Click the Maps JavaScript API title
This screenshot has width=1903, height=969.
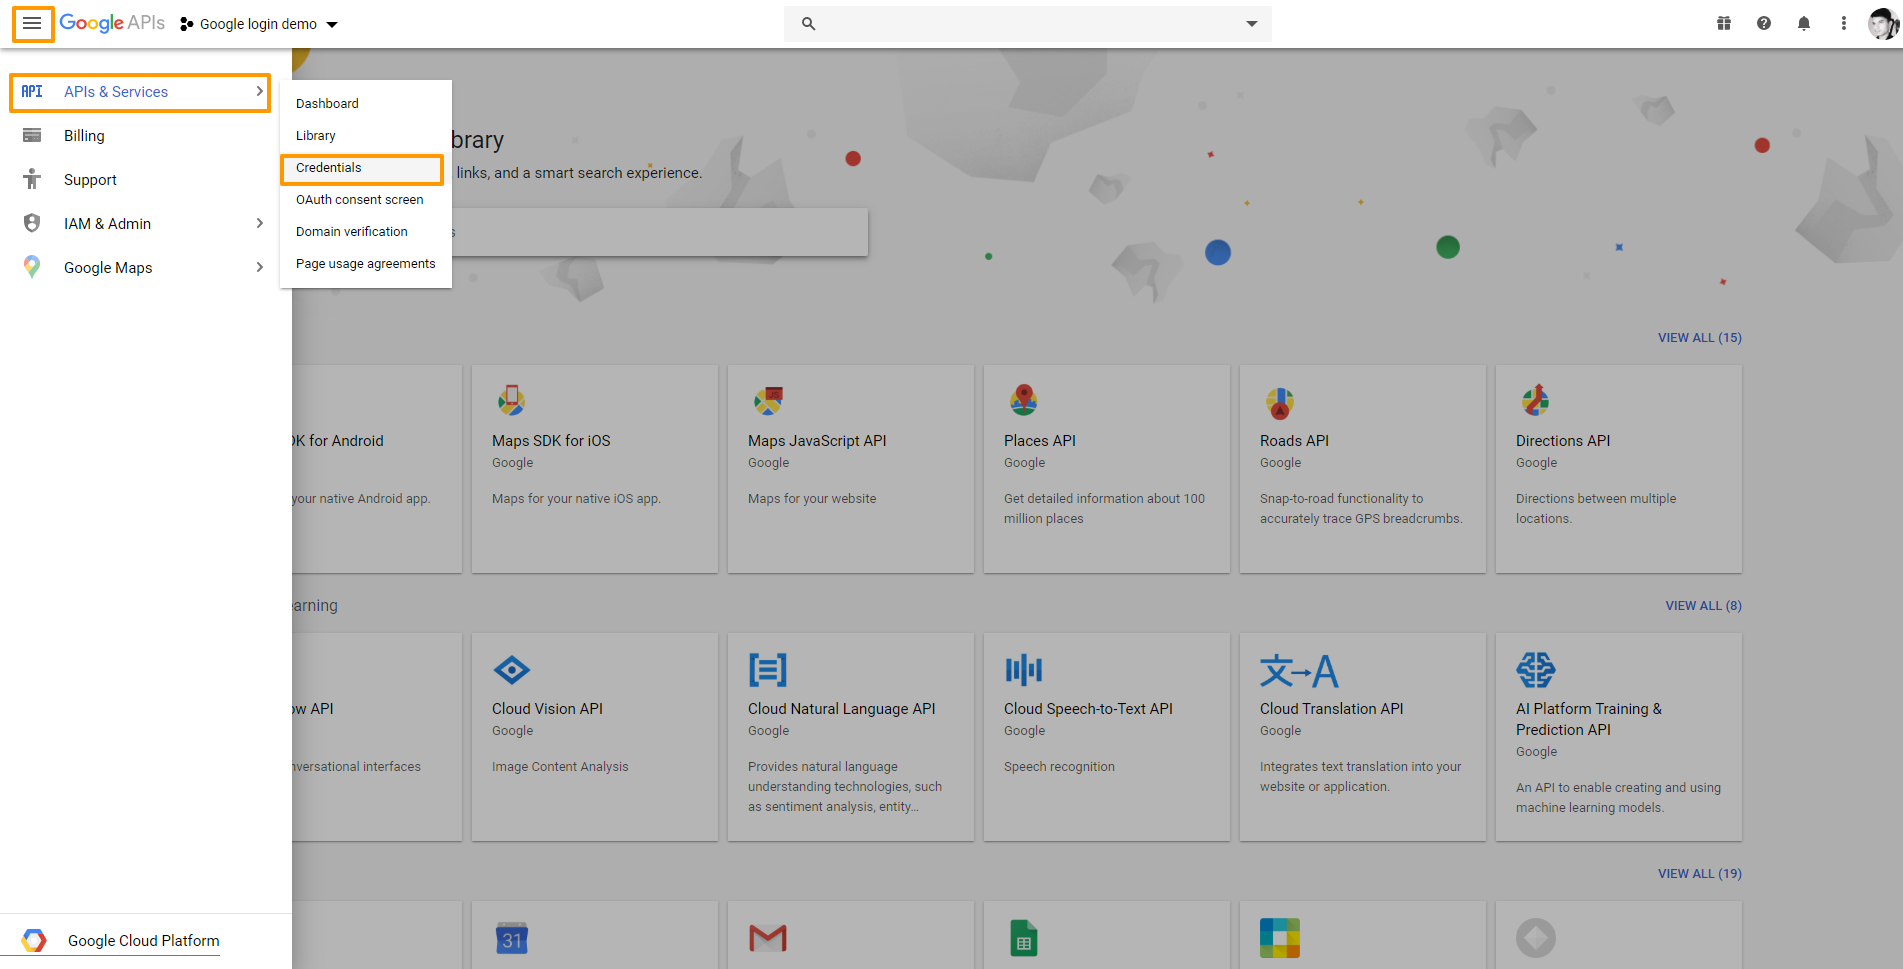817,440
